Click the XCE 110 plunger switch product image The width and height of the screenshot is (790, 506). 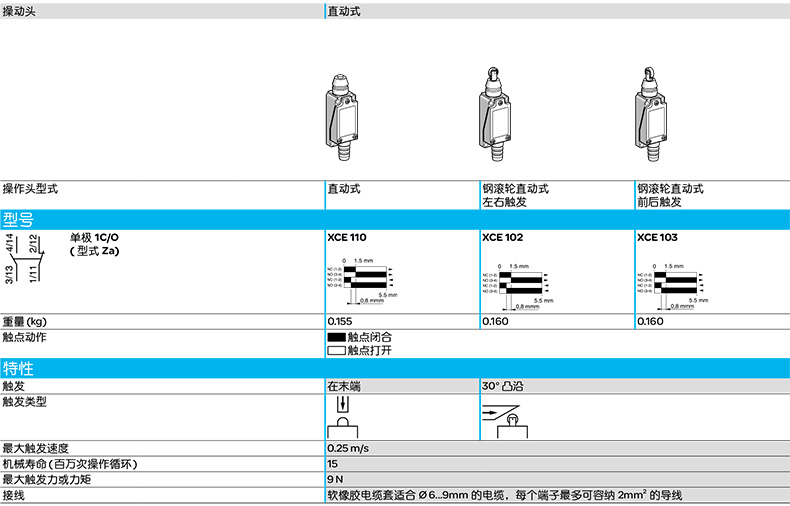click(x=341, y=116)
